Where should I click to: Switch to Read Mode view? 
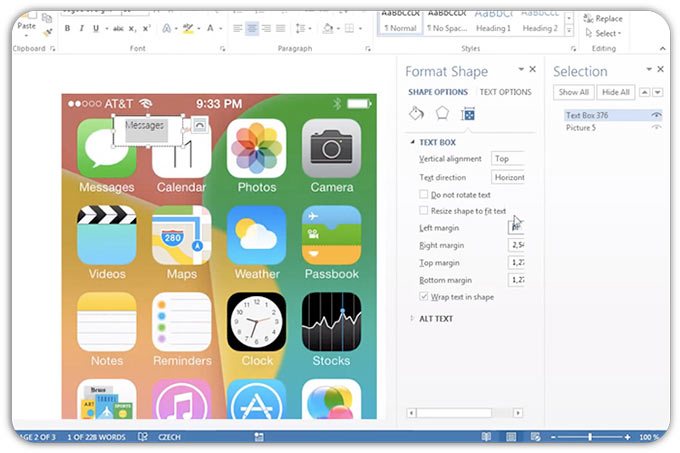[x=487, y=437]
